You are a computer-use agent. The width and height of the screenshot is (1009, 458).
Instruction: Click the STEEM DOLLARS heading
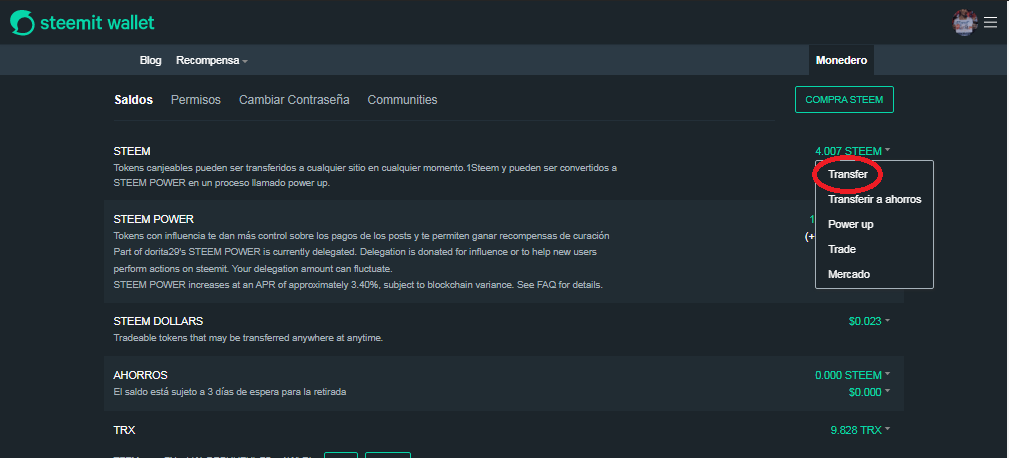pyautogui.click(x=158, y=321)
